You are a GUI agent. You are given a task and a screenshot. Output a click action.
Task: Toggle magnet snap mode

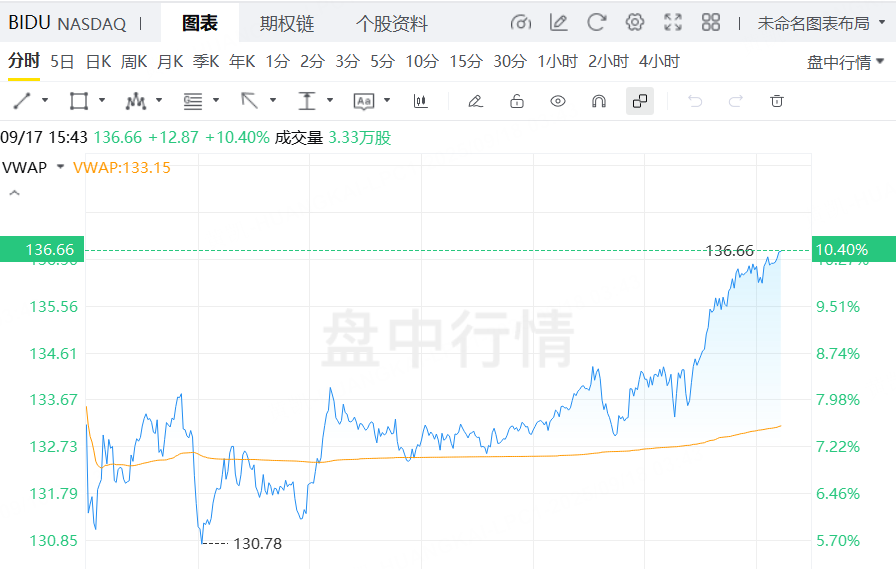click(x=599, y=101)
